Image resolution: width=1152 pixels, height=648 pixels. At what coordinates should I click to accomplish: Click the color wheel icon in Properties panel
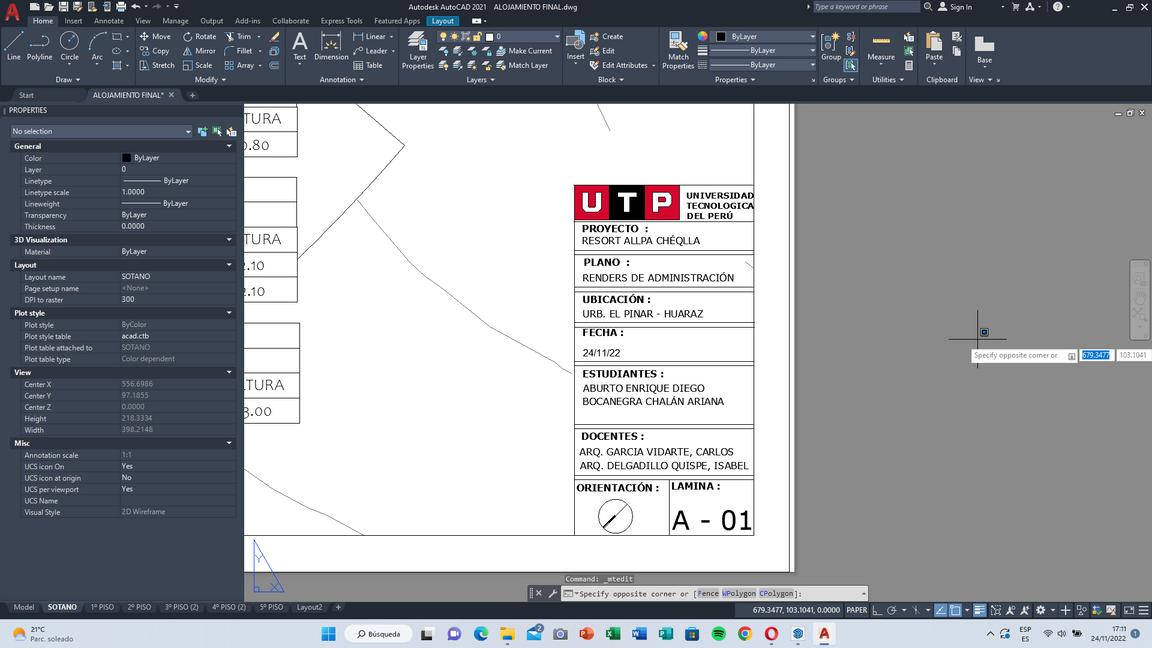click(x=702, y=36)
